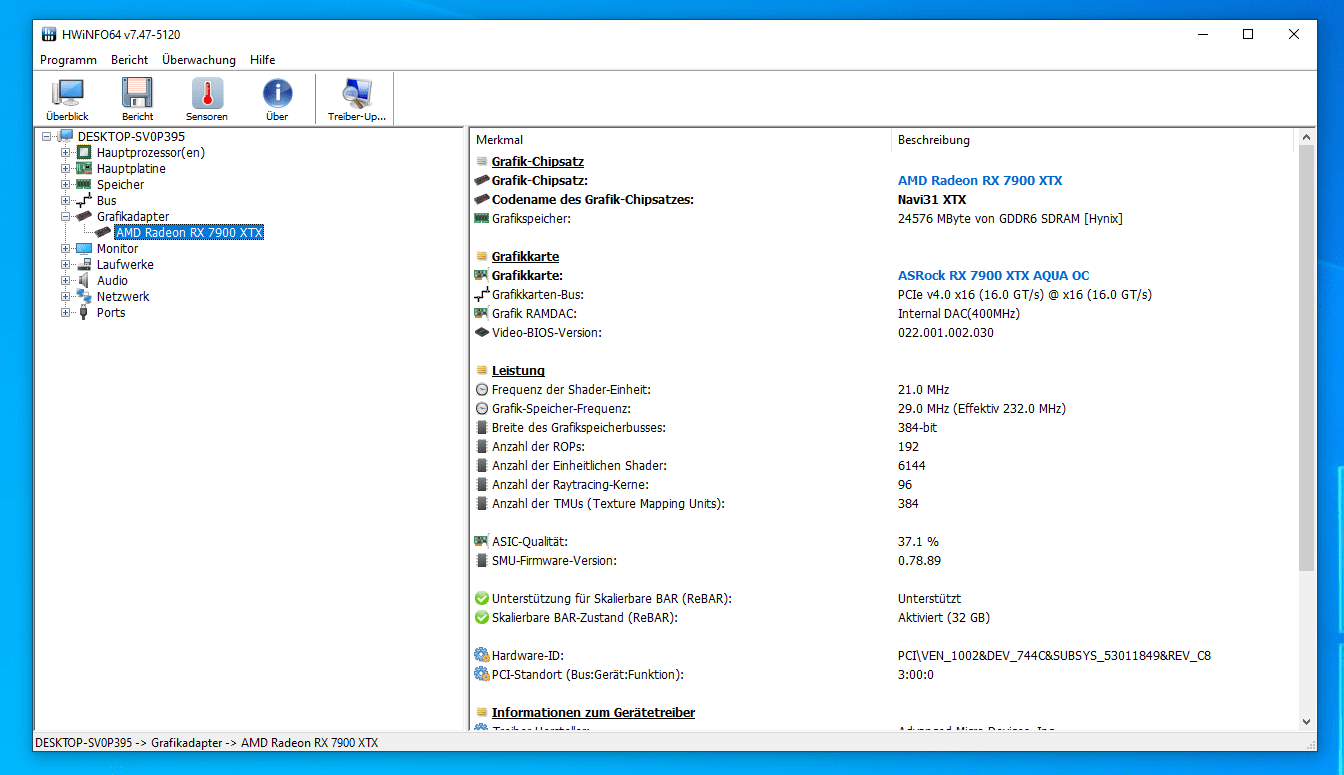
Task: Collapse the Grafikadapter tree node
Action: tap(66, 217)
